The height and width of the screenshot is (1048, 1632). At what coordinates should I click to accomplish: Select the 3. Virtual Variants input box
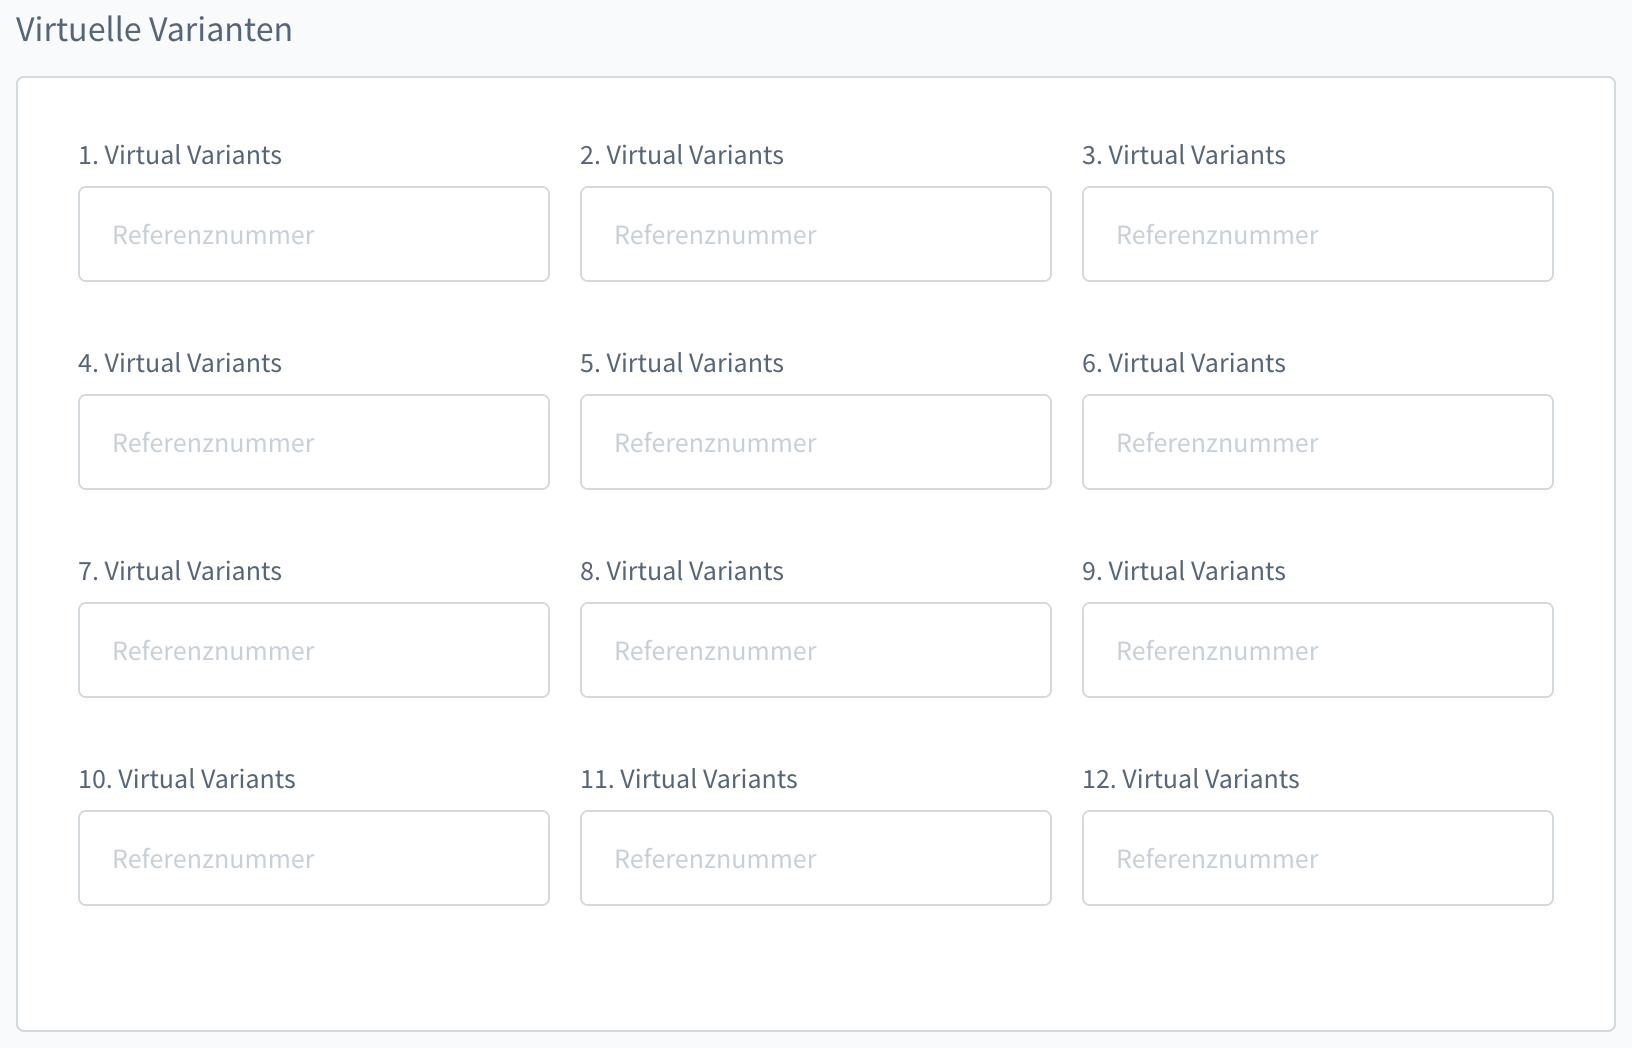1318,234
